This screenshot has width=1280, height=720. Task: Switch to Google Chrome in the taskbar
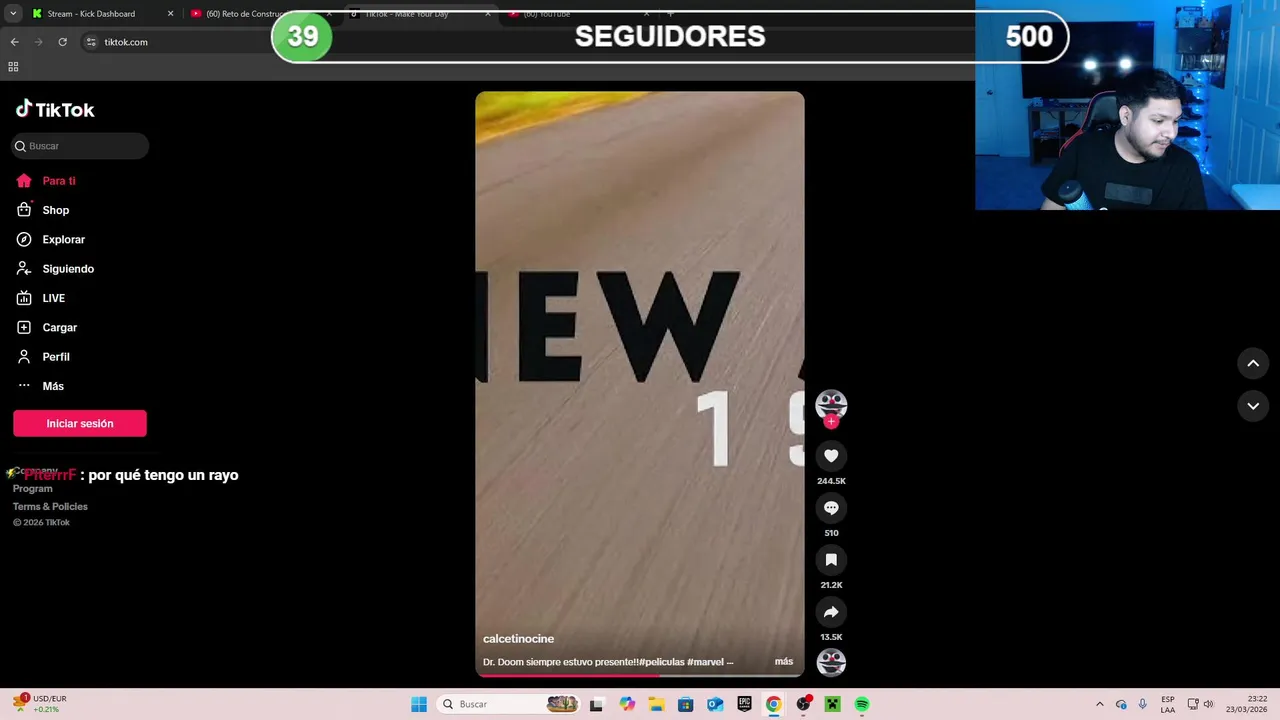pyautogui.click(x=773, y=704)
